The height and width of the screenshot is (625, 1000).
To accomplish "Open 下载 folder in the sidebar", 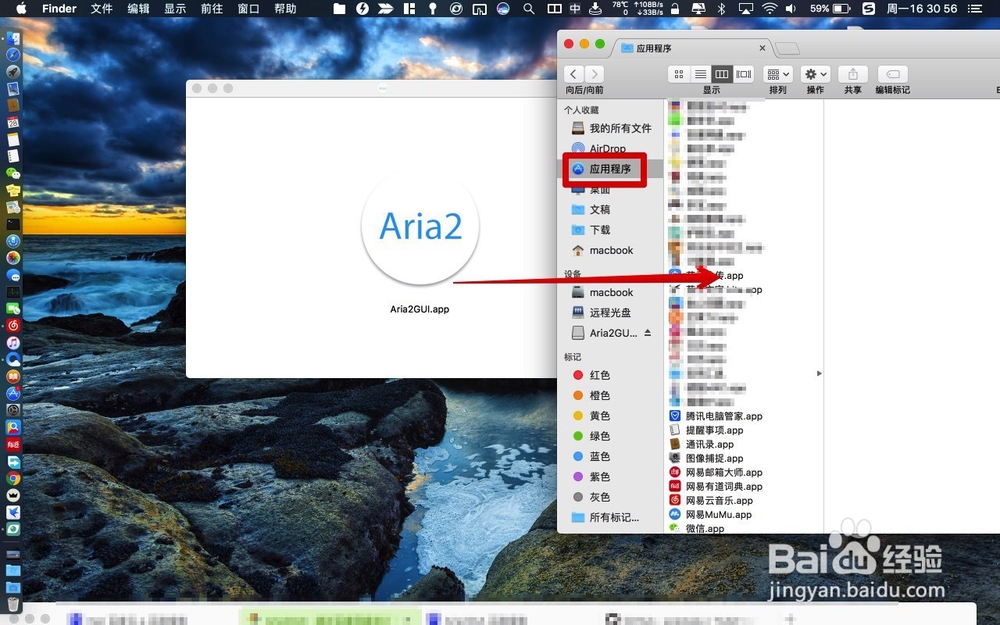I will [599, 230].
